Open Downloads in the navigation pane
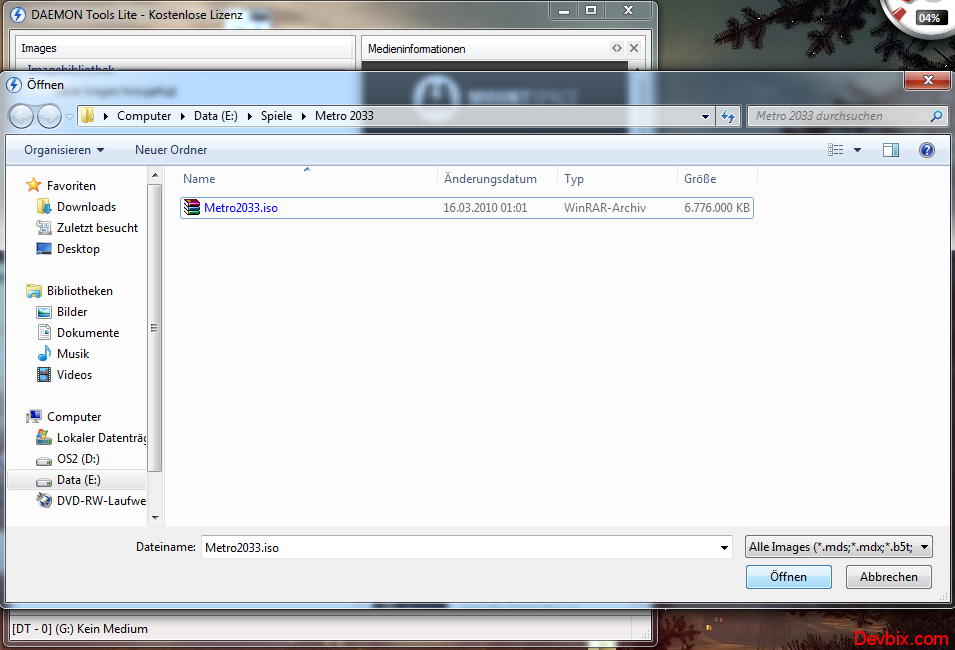 [x=86, y=207]
